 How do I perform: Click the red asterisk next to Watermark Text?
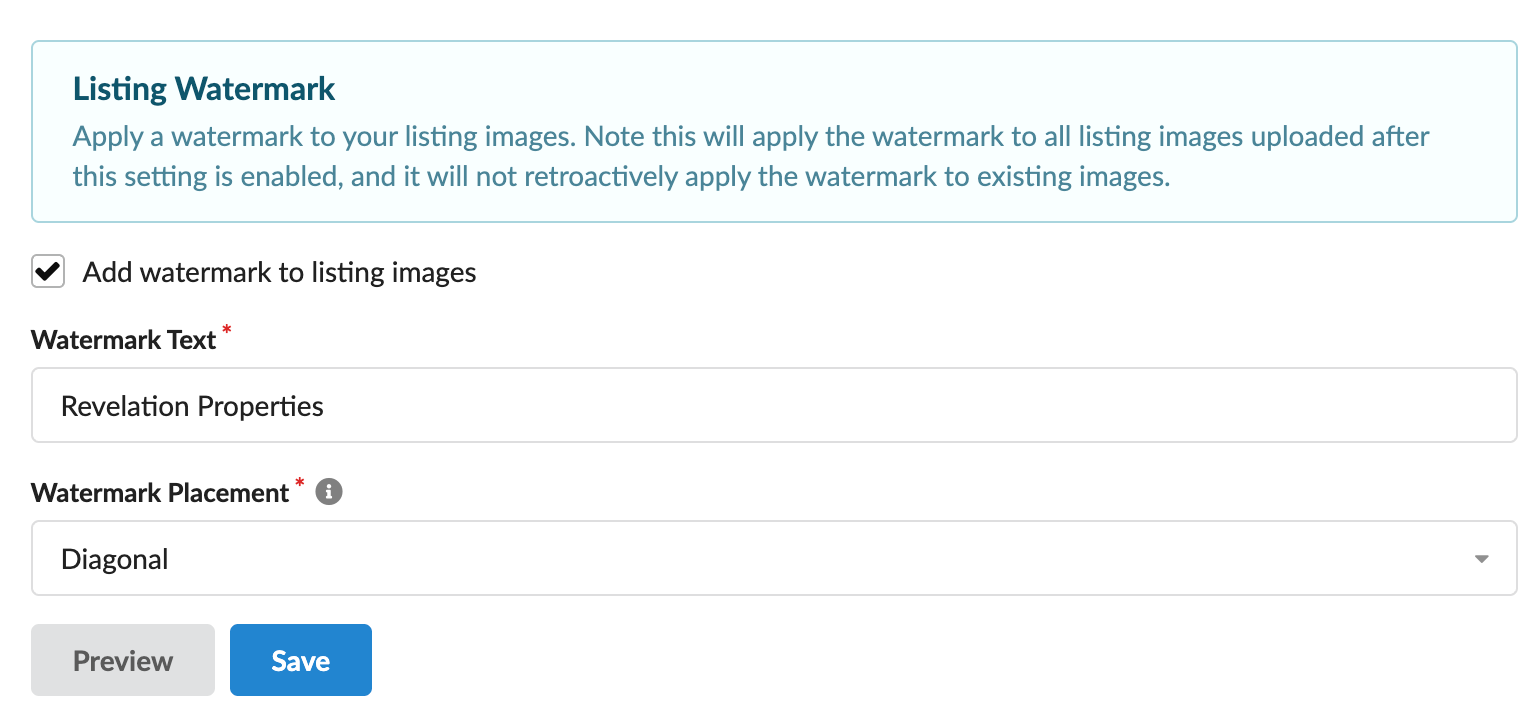226,331
